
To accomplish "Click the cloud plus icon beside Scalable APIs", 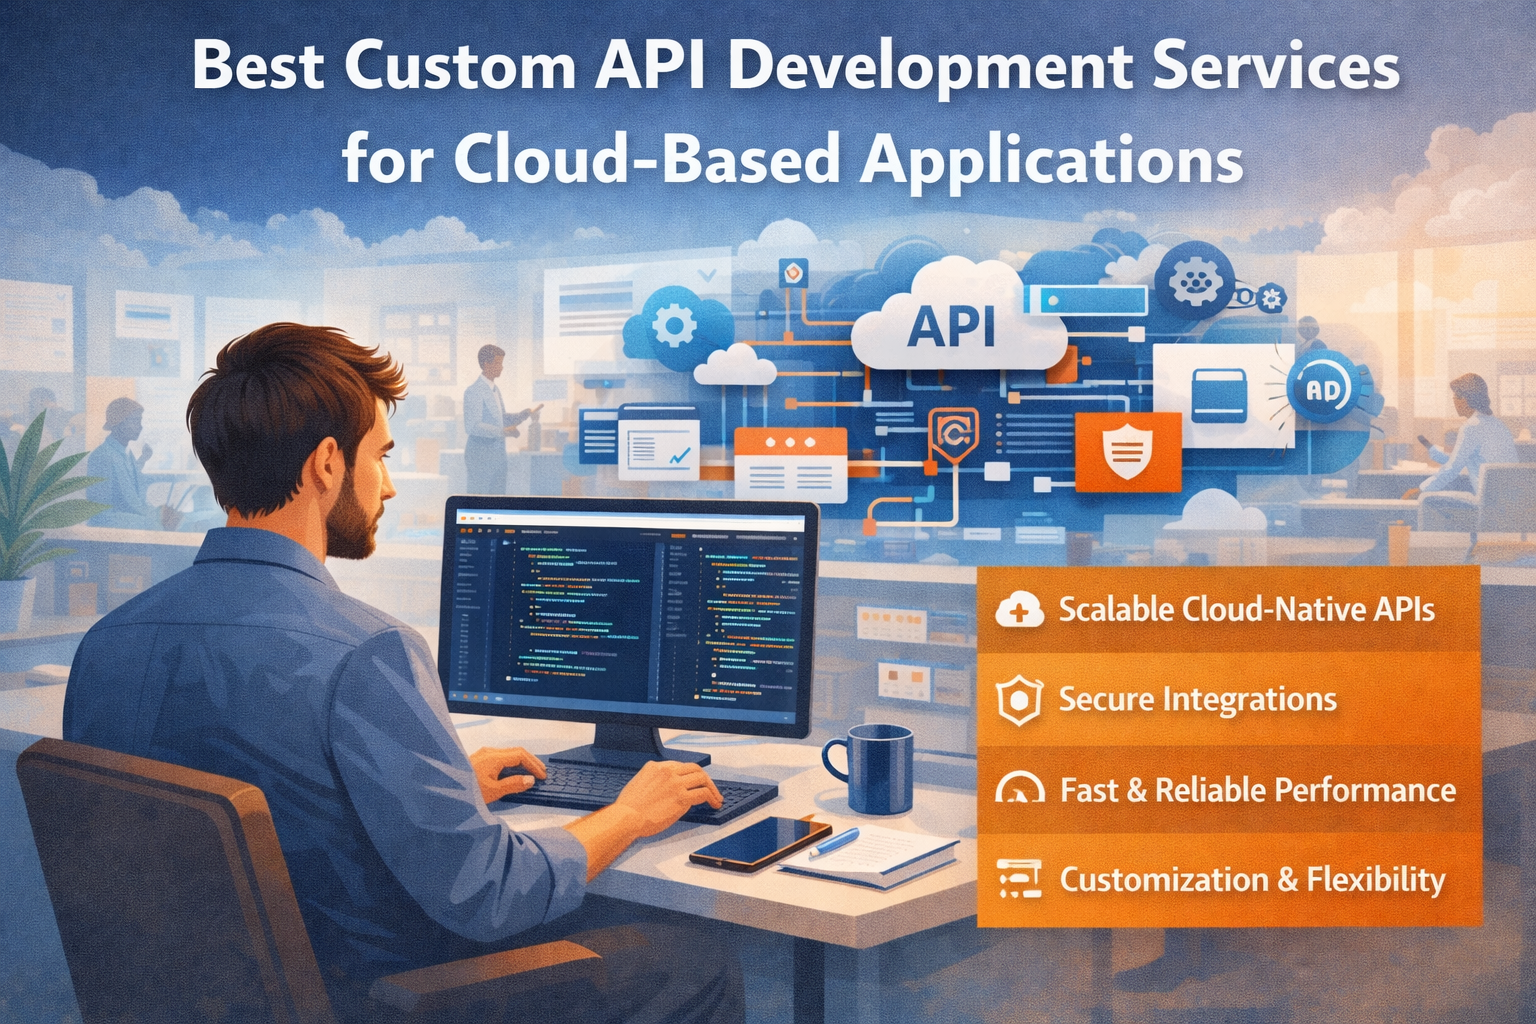I will click(1018, 609).
